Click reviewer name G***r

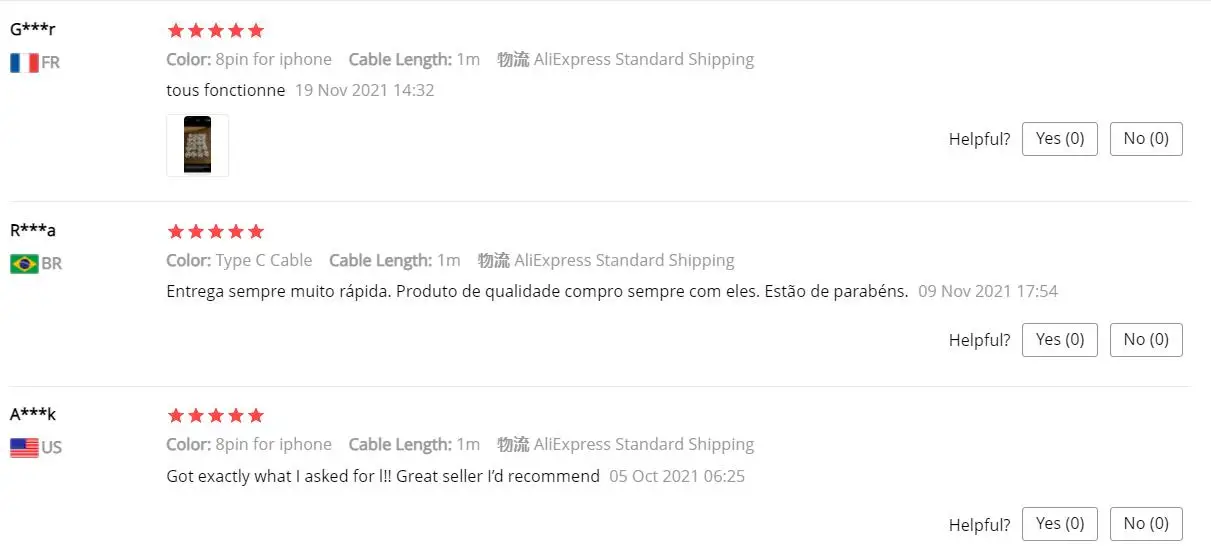pos(33,28)
